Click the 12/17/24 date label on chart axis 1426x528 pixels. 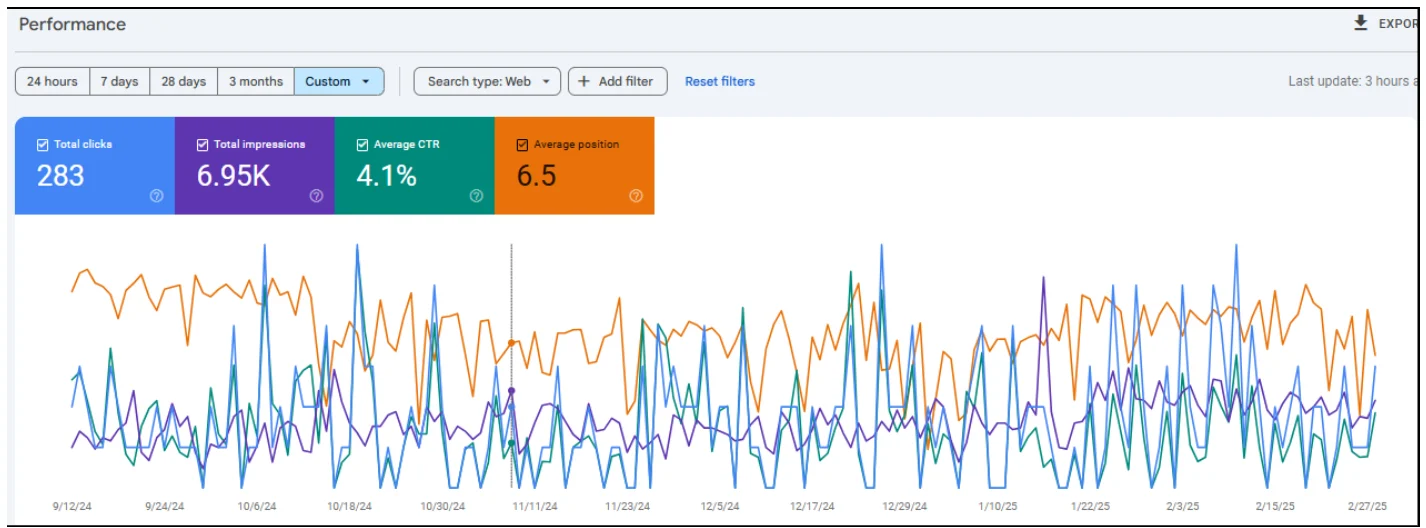[811, 507]
